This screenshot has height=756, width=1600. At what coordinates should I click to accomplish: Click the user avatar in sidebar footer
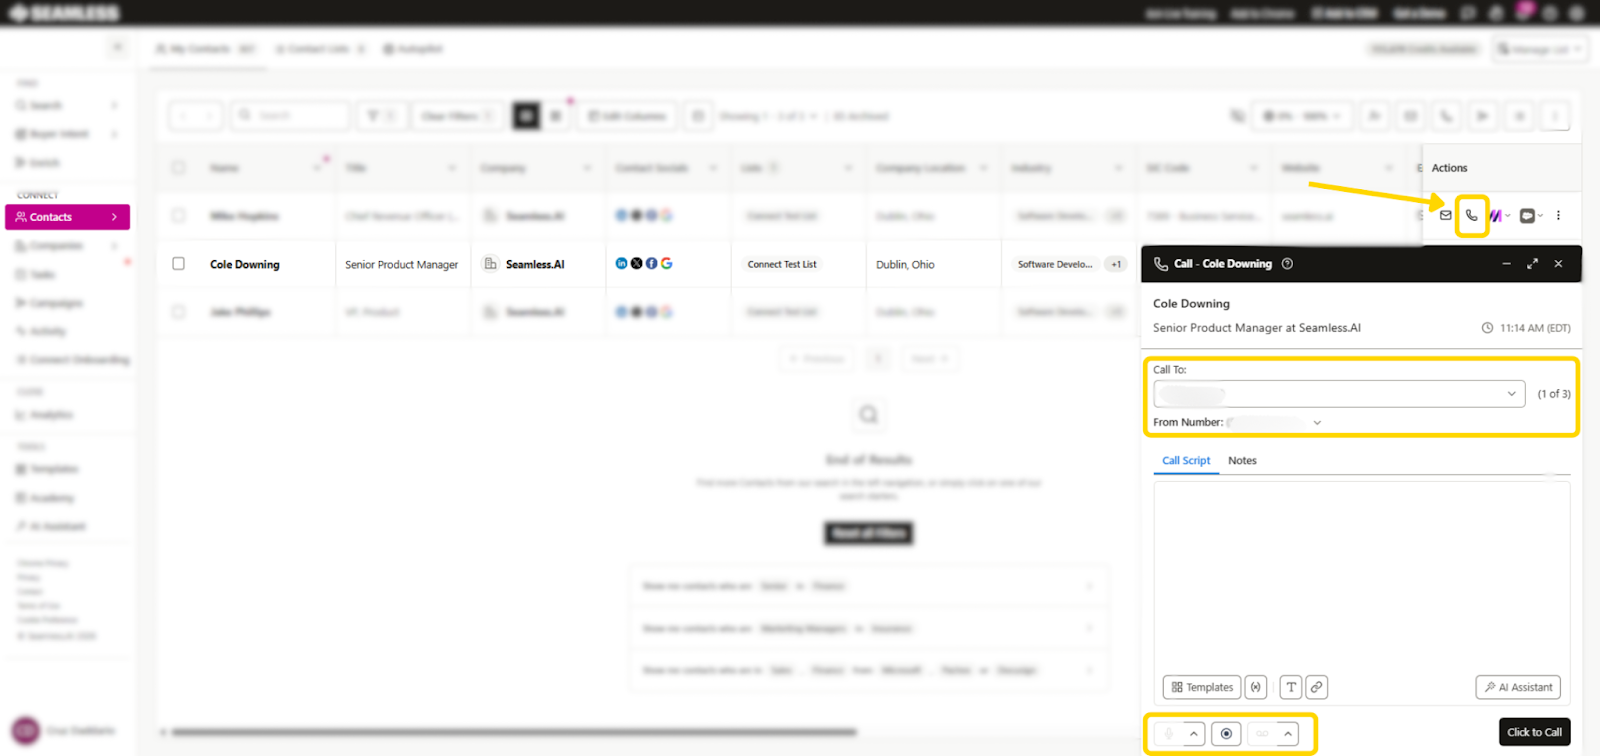pos(26,730)
